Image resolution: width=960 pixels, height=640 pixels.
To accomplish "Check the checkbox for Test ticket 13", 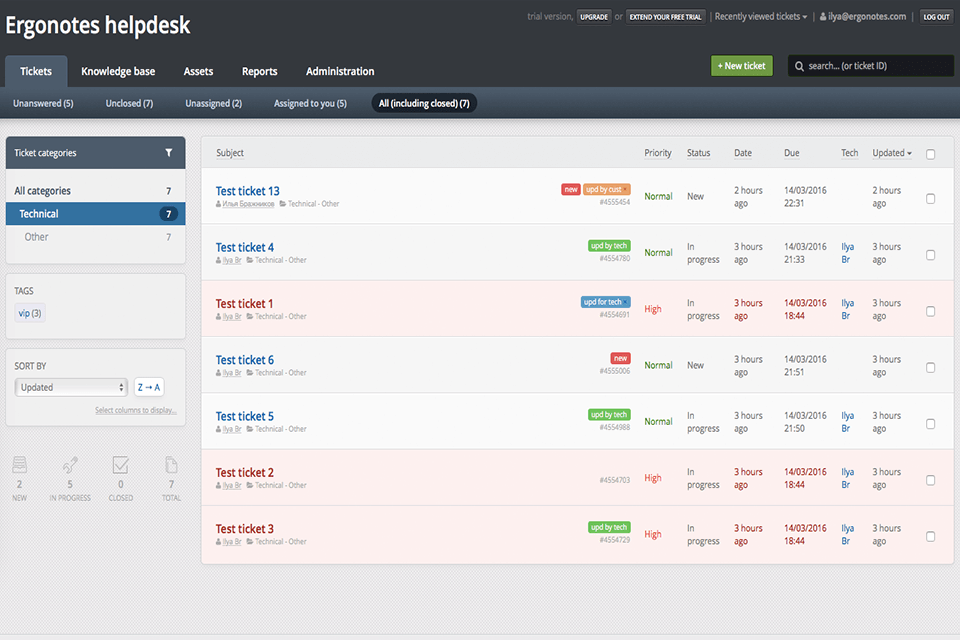I will click(930, 197).
